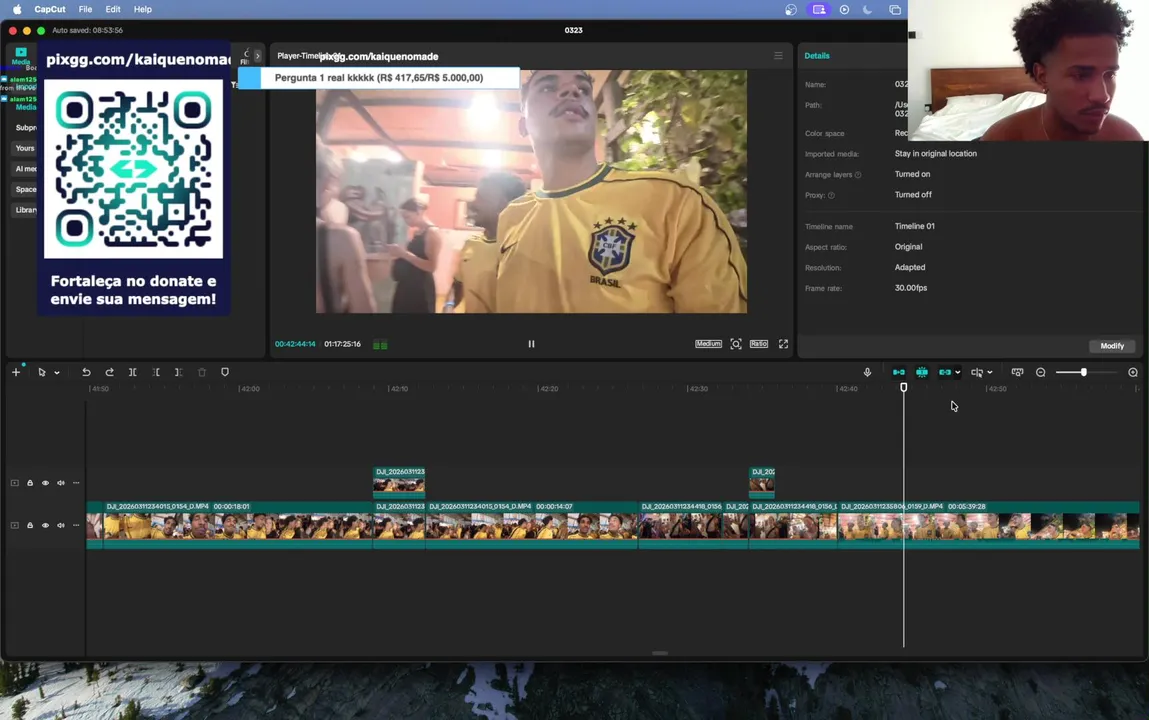This screenshot has width=1149, height=720.
Task: Click the timeline fit-to-view icon
Action: pyautogui.click(x=1017, y=372)
